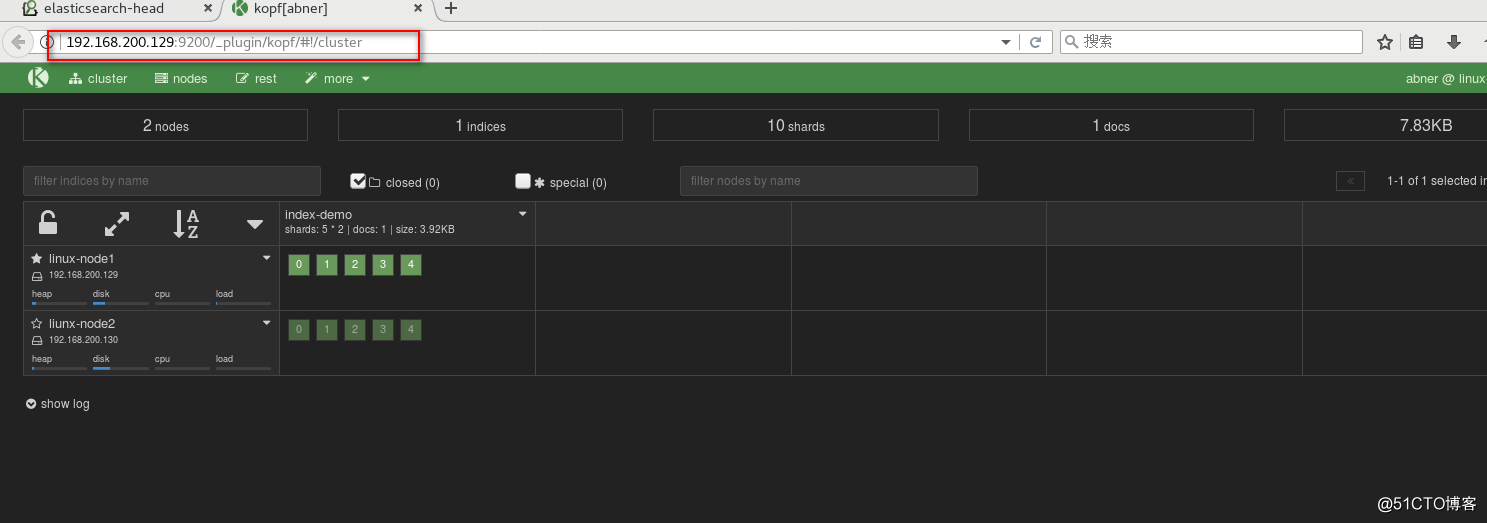The width and height of the screenshot is (1487, 523).
Task: Open a new browser tab
Action: [x=451, y=8]
